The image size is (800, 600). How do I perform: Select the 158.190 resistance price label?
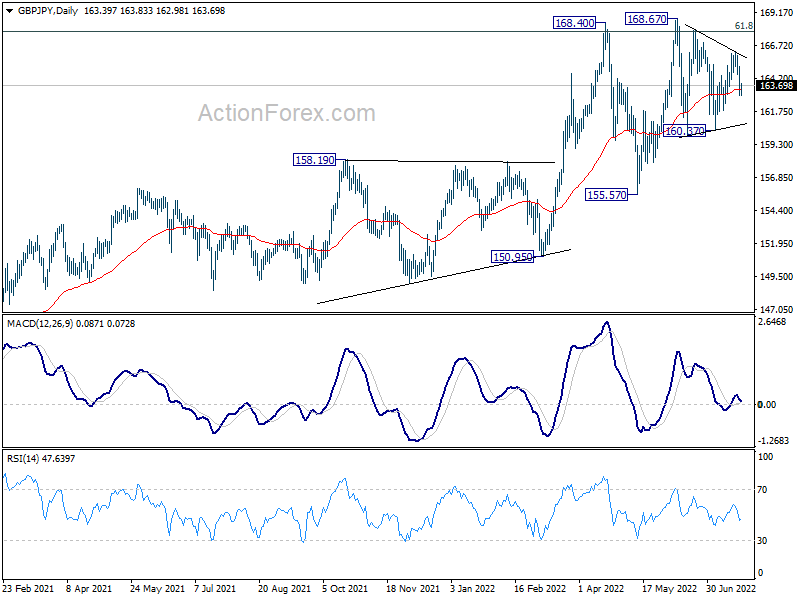313,159
